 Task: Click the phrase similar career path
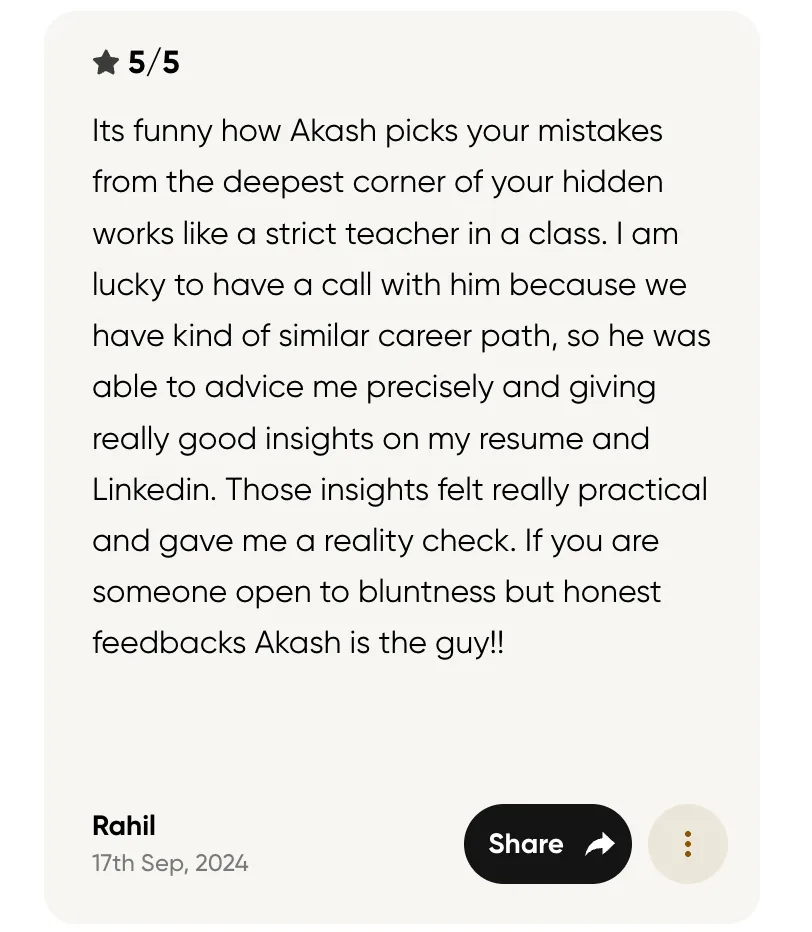pyautogui.click(x=416, y=336)
